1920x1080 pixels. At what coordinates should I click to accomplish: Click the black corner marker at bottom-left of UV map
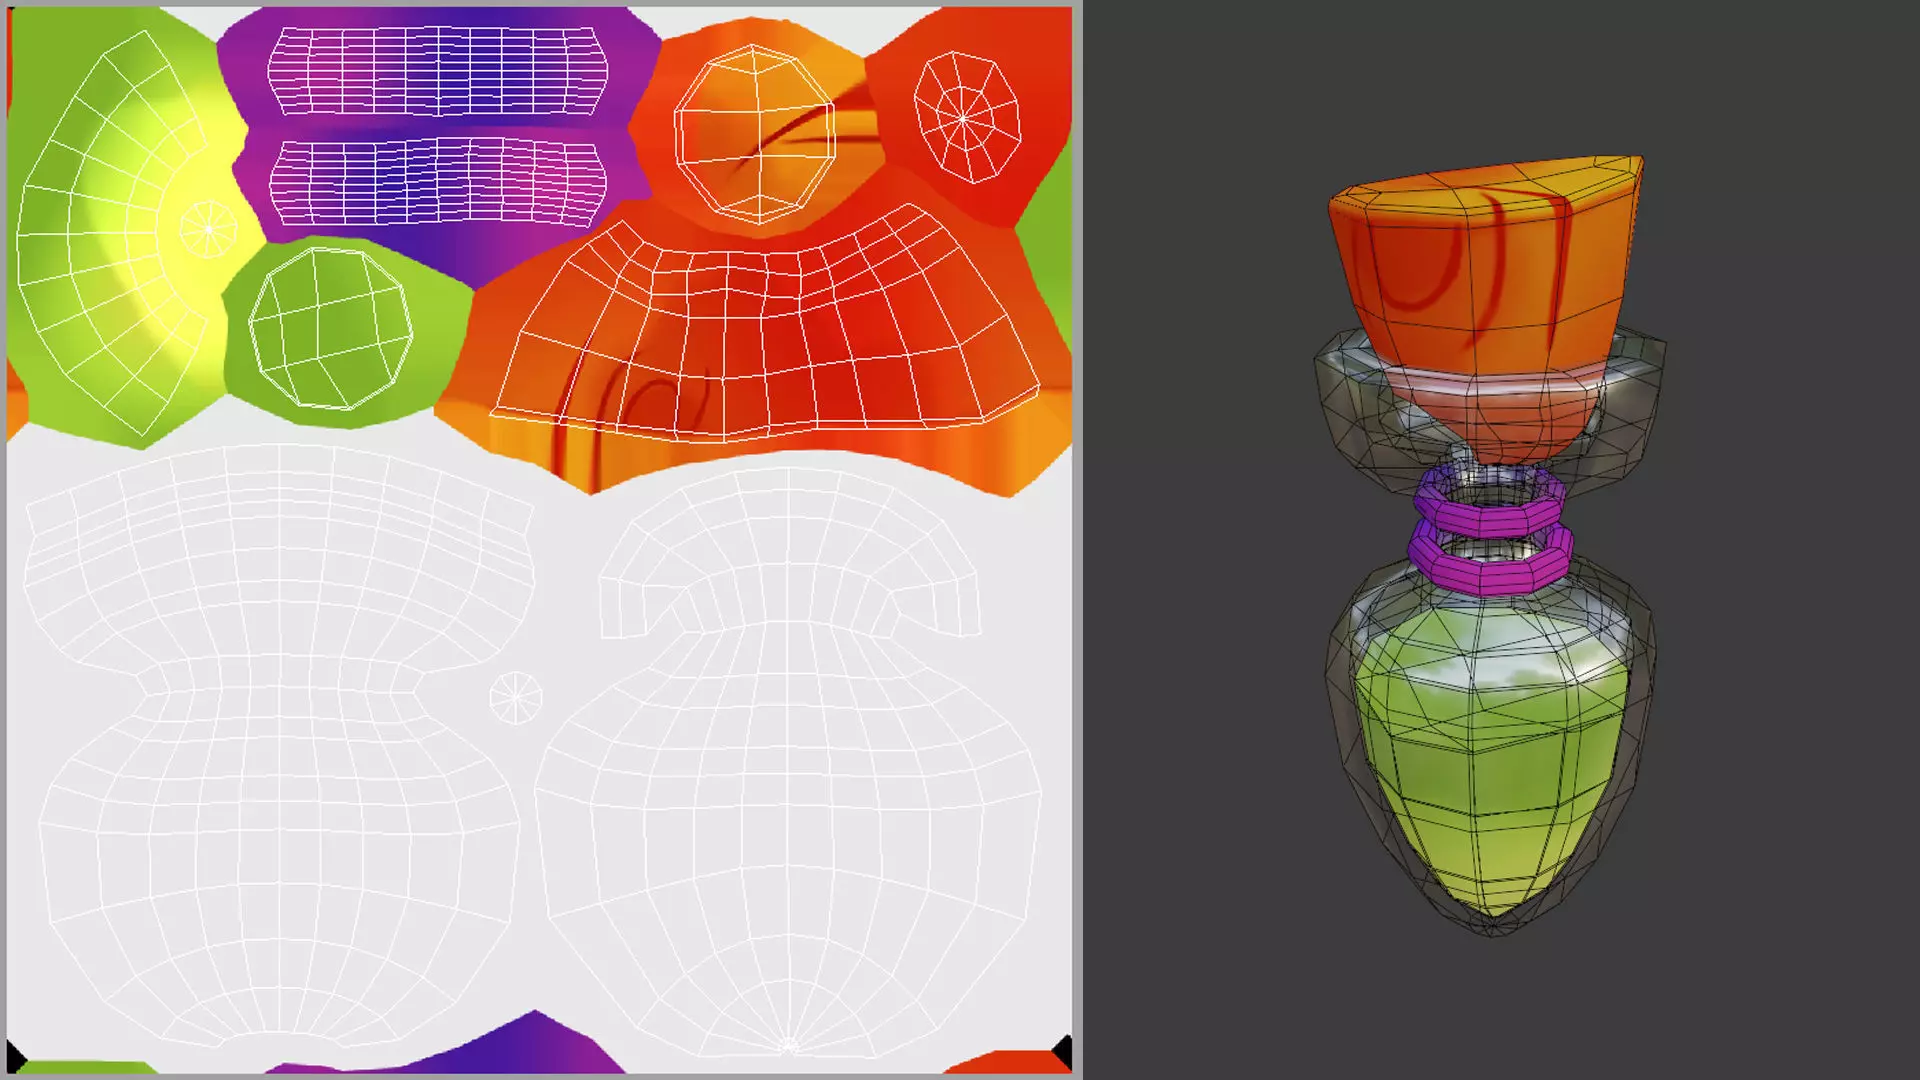[15, 1056]
